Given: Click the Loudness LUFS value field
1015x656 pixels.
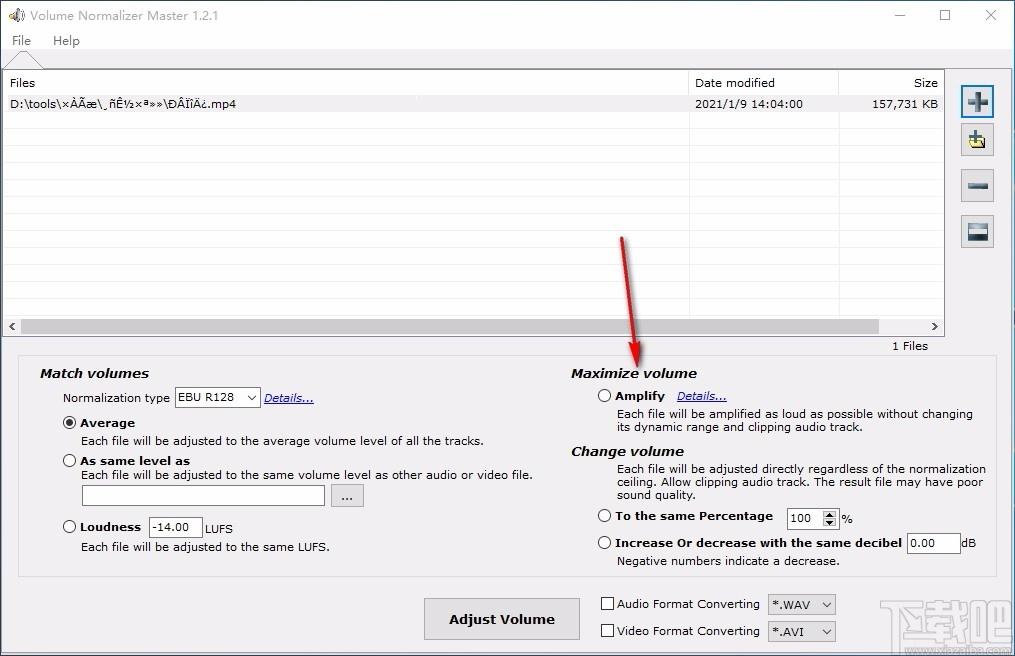Looking at the screenshot, I should click(175, 527).
